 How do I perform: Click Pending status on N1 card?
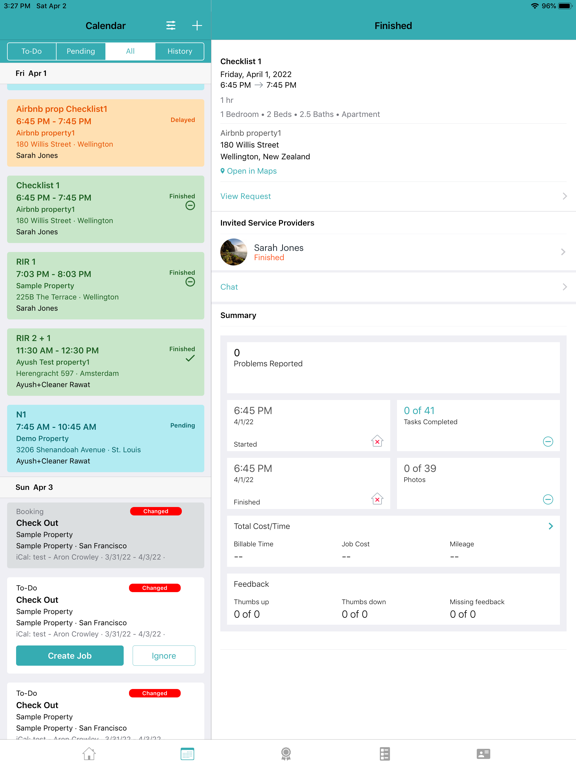pyautogui.click(x=183, y=425)
